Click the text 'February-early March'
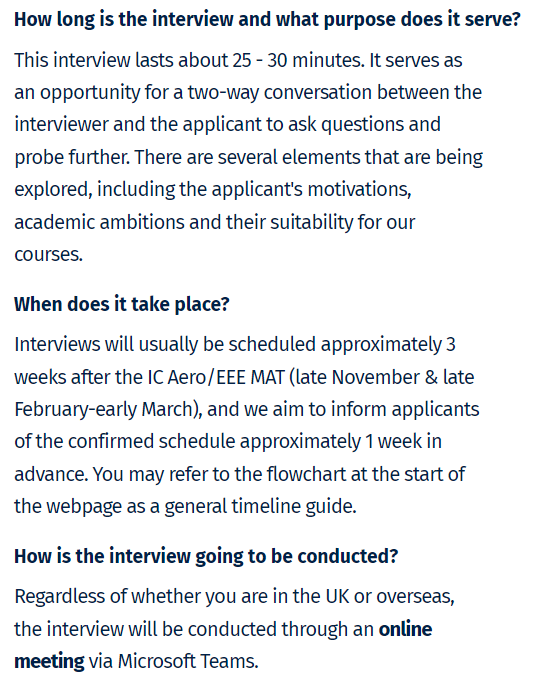Screen dimensions: 537x691 pos(104,409)
